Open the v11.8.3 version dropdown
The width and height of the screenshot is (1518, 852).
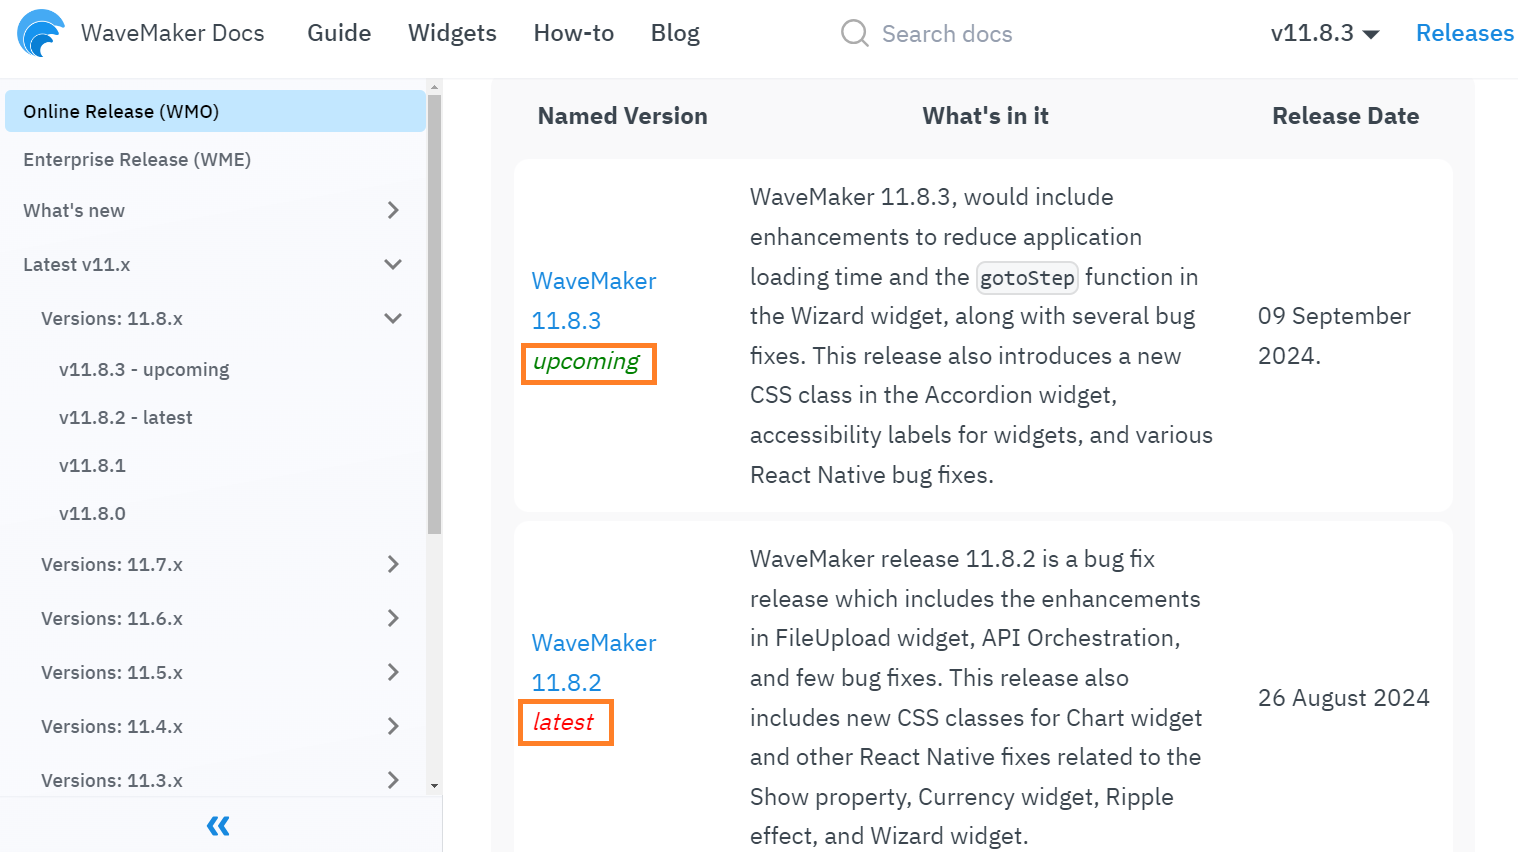click(1324, 32)
